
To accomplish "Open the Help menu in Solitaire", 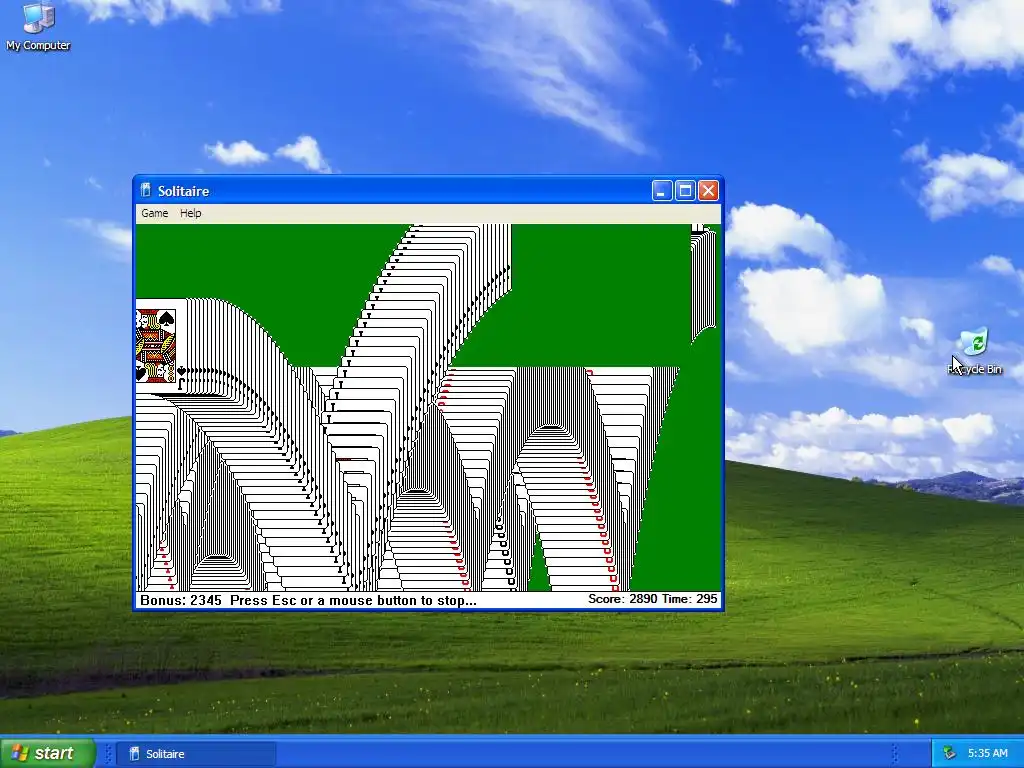I will point(191,214).
